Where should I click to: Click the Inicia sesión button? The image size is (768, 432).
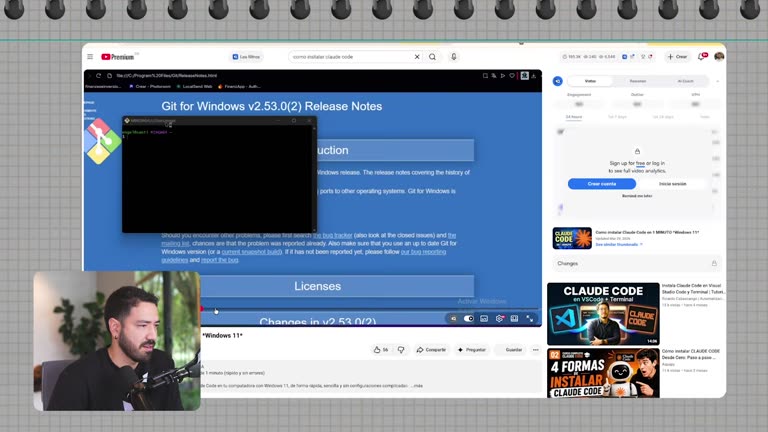pyautogui.click(x=672, y=184)
